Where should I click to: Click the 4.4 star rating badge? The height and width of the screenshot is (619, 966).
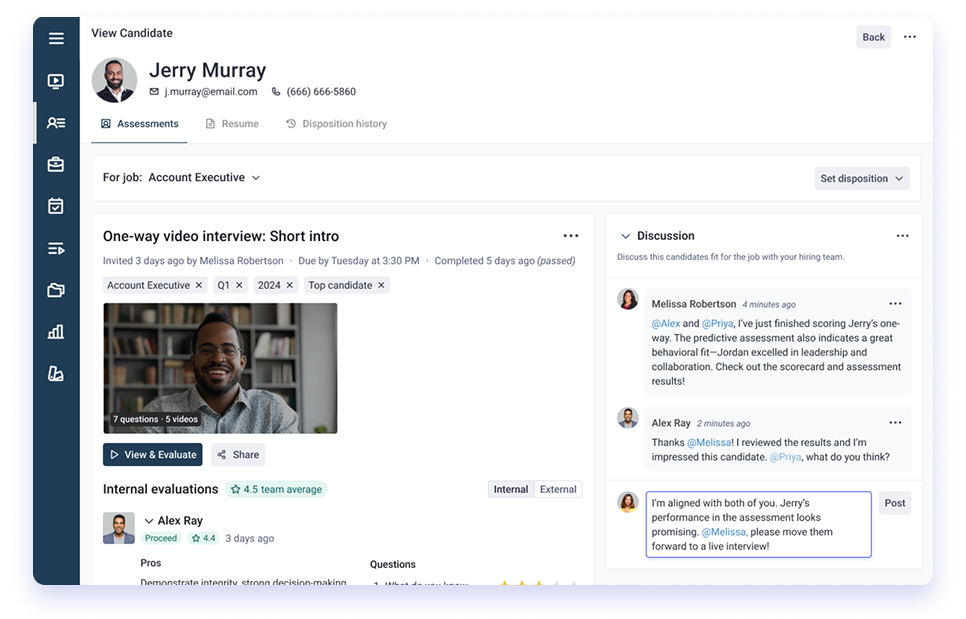pos(203,538)
